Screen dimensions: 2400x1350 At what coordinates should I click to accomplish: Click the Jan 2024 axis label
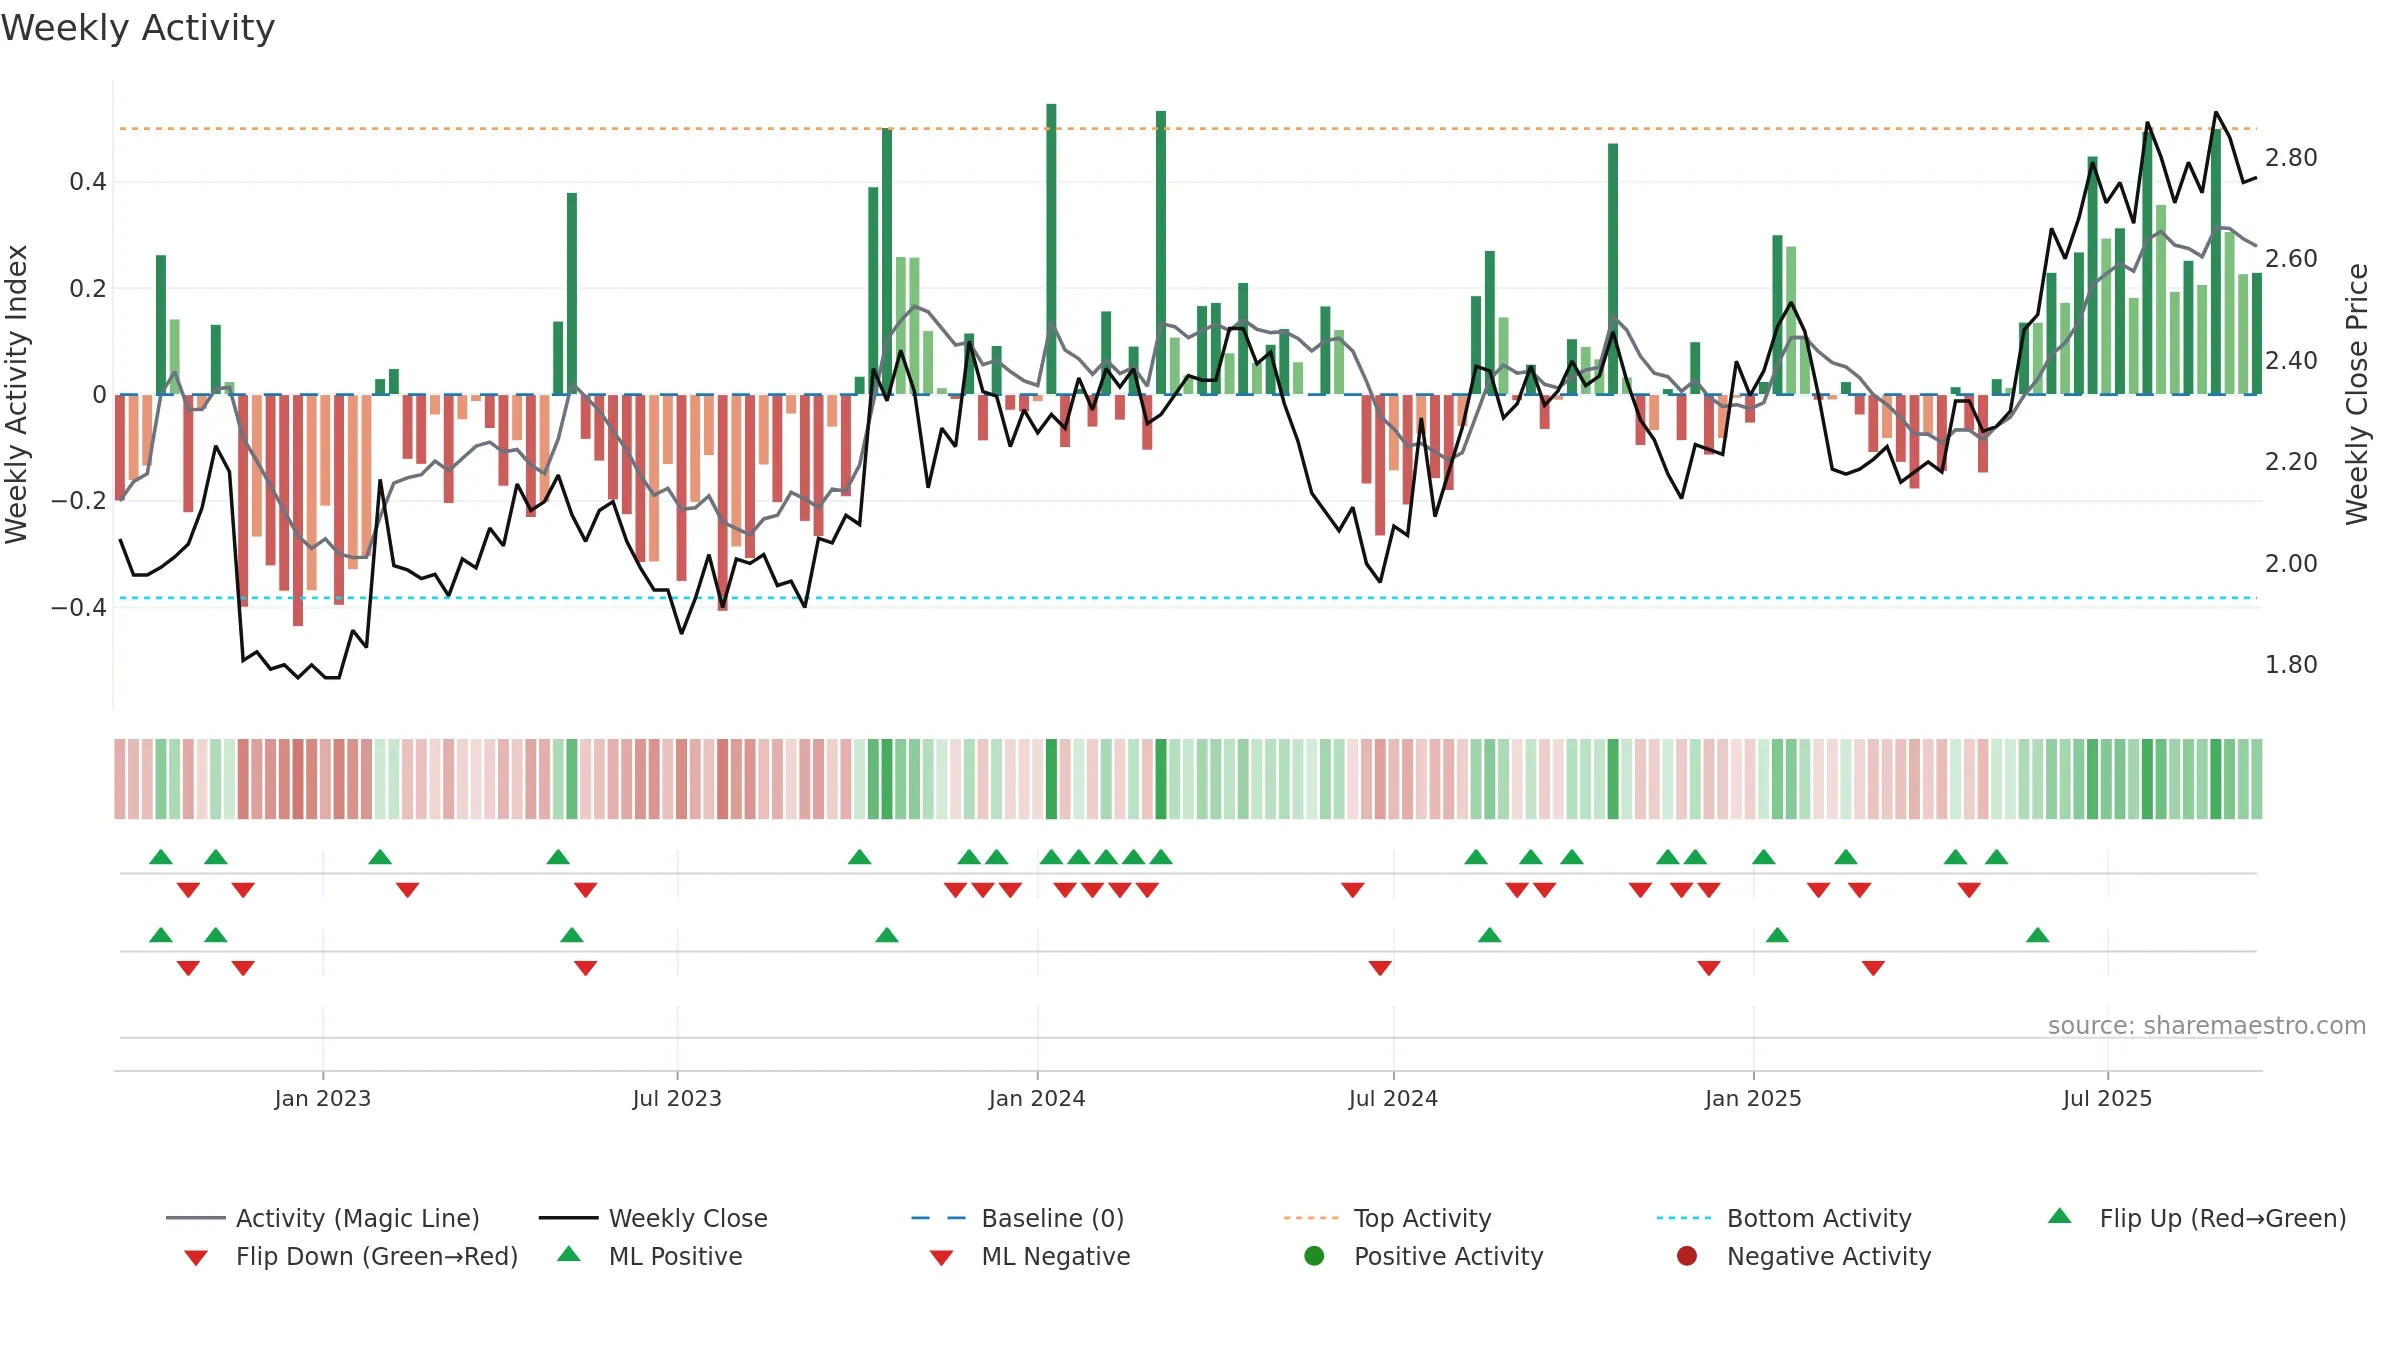pyautogui.click(x=1037, y=1098)
